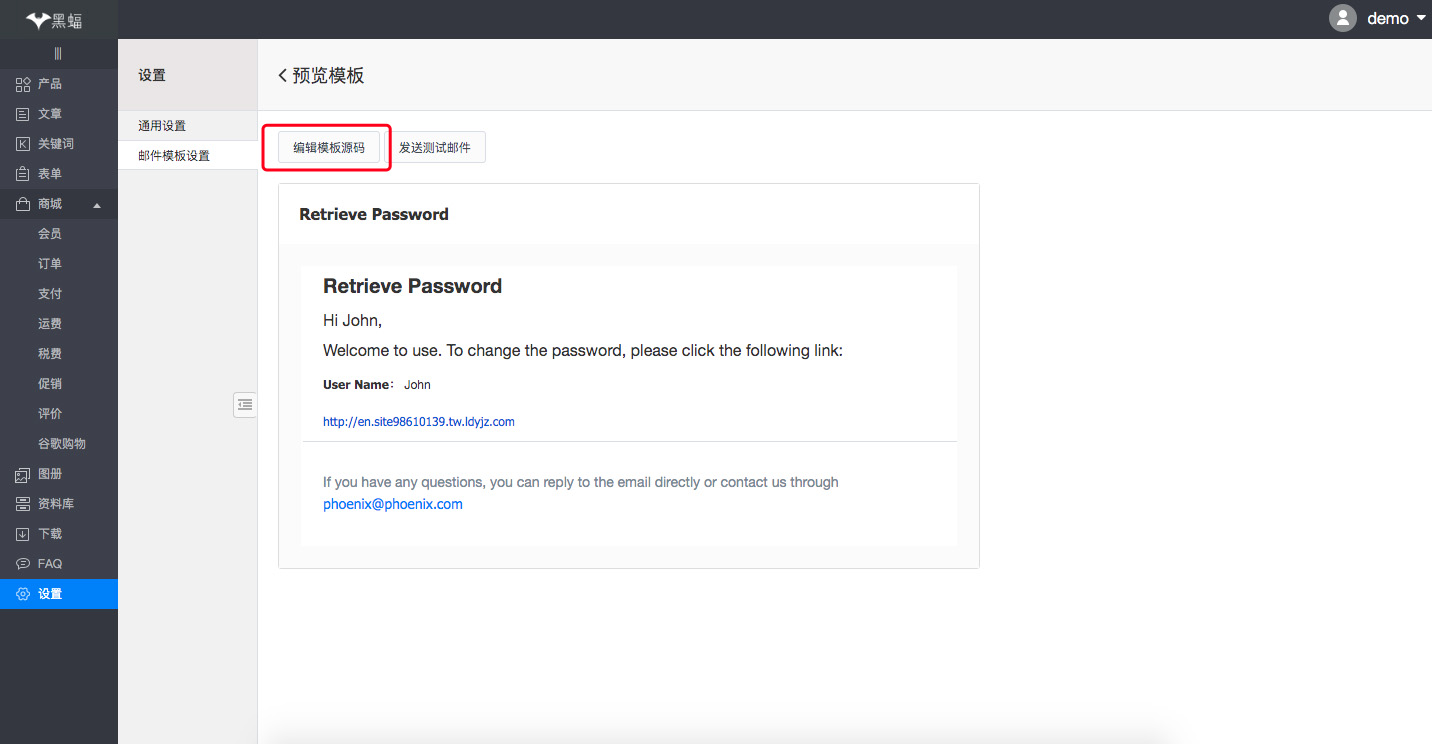Click the articles (文章) icon
Image resolution: width=1432 pixels, height=744 pixels.
point(23,114)
